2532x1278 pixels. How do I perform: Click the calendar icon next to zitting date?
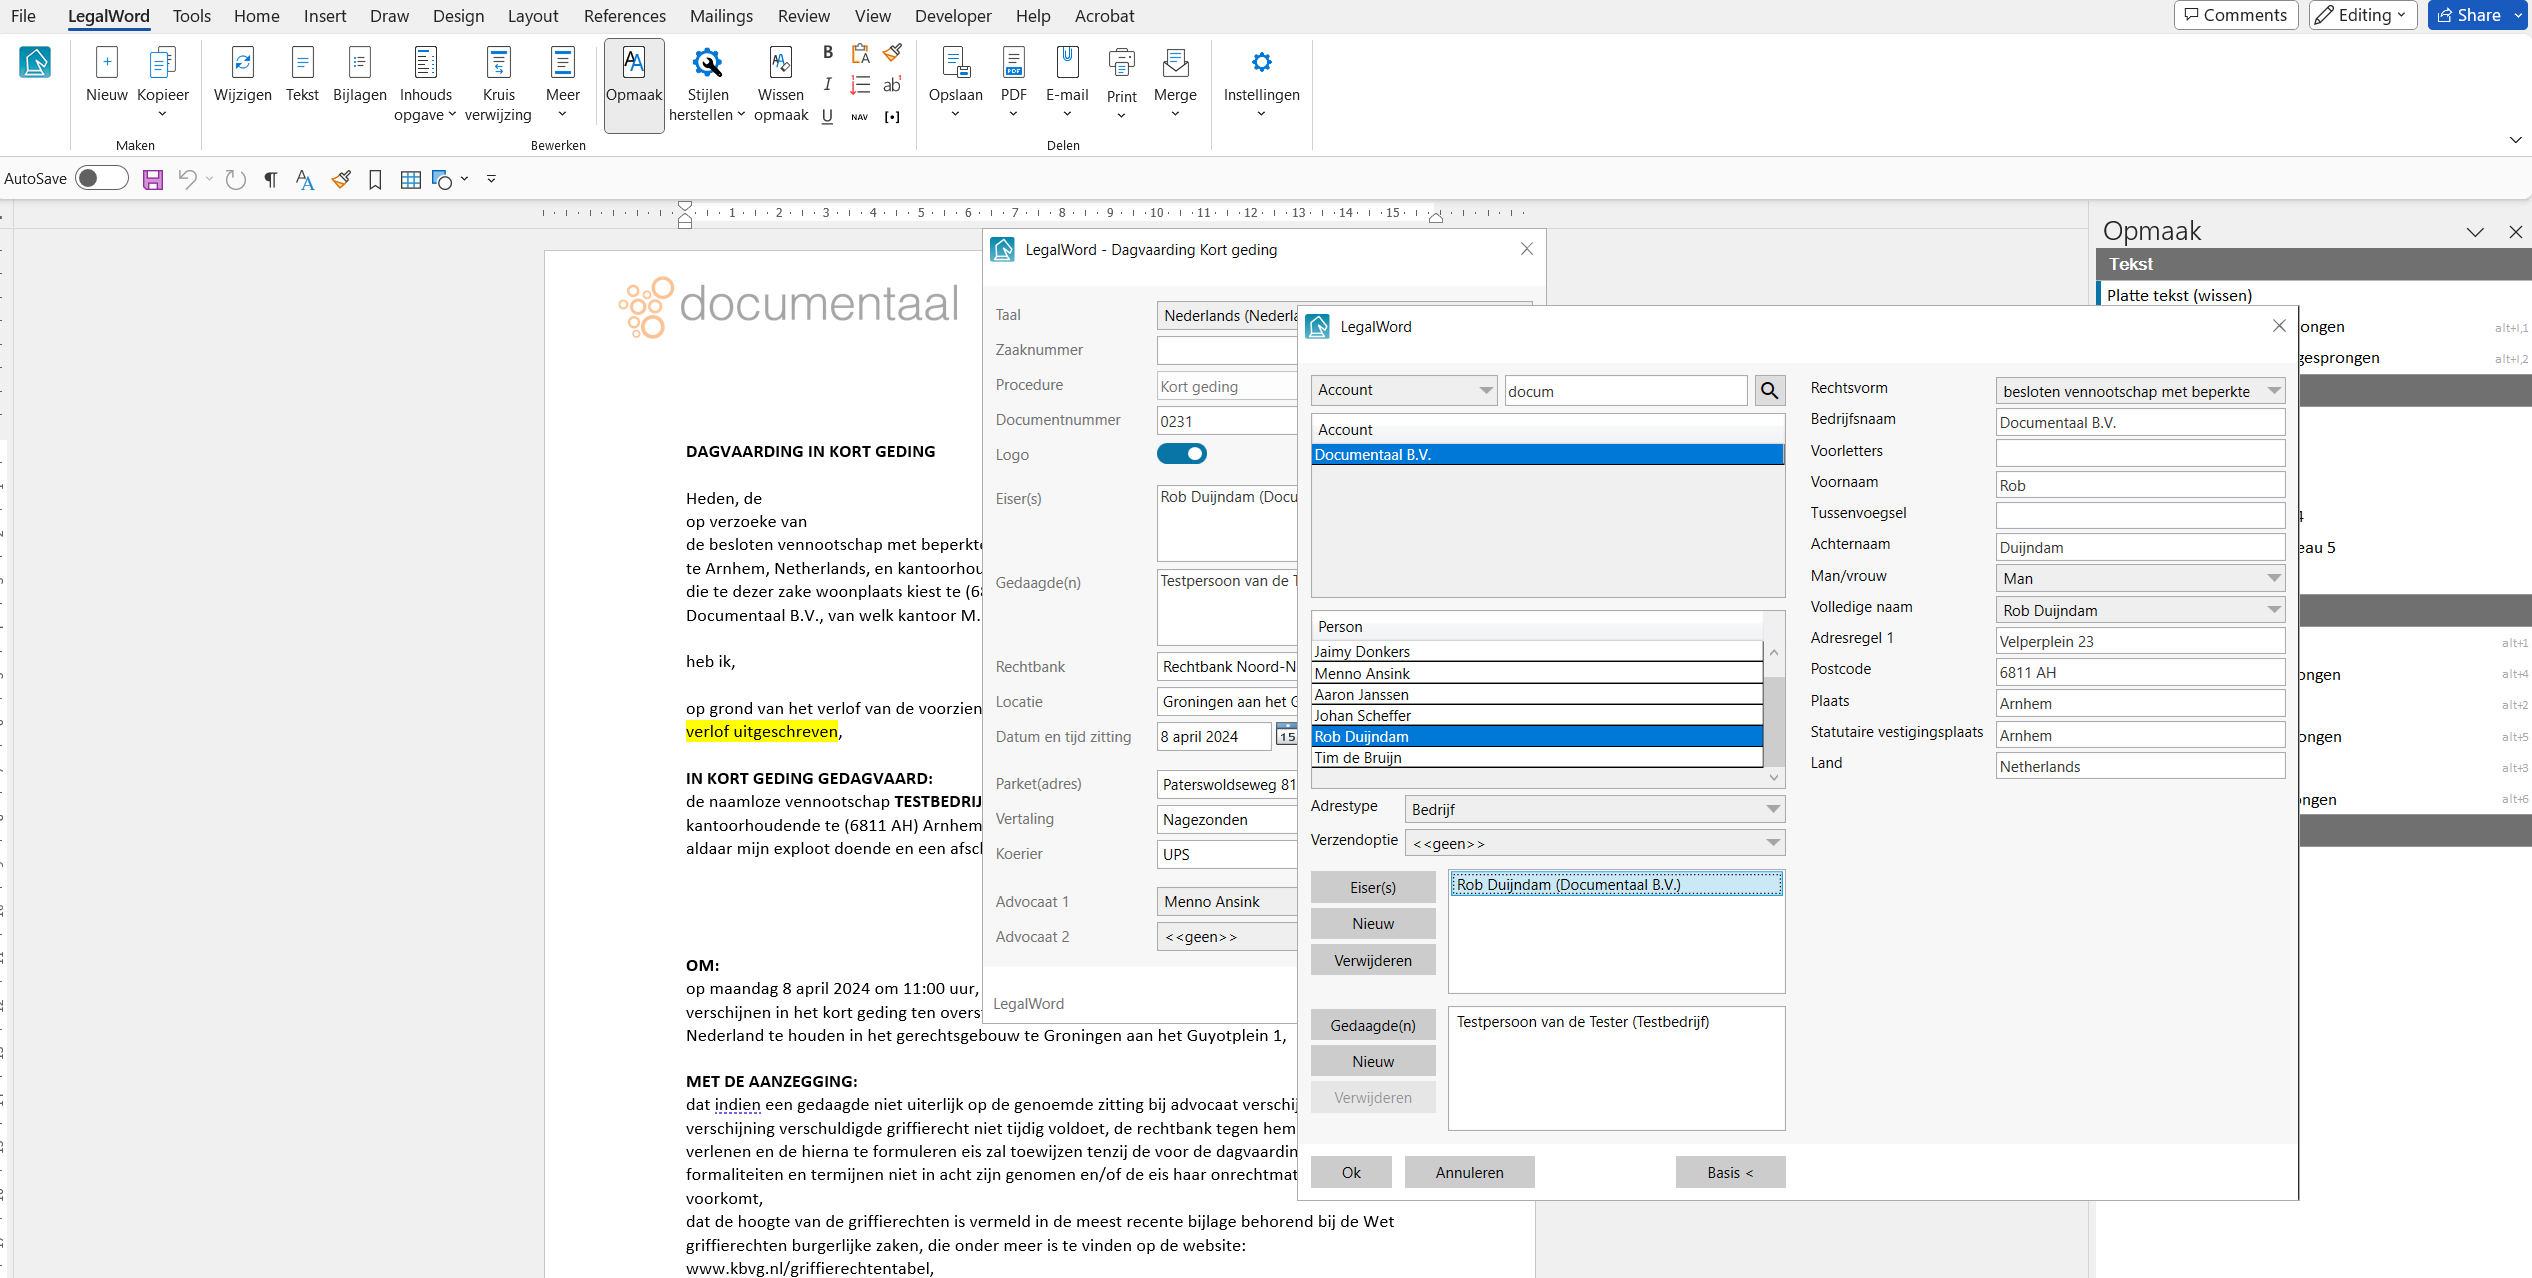[x=1287, y=736]
